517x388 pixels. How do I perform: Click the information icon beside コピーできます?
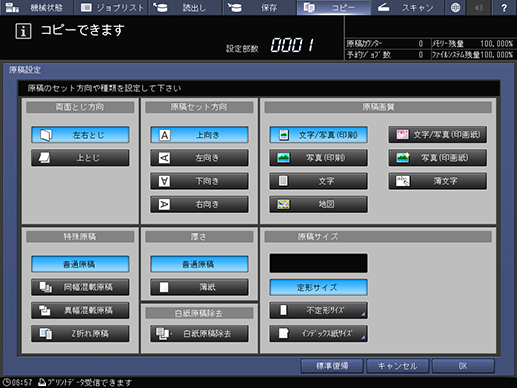(23, 31)
